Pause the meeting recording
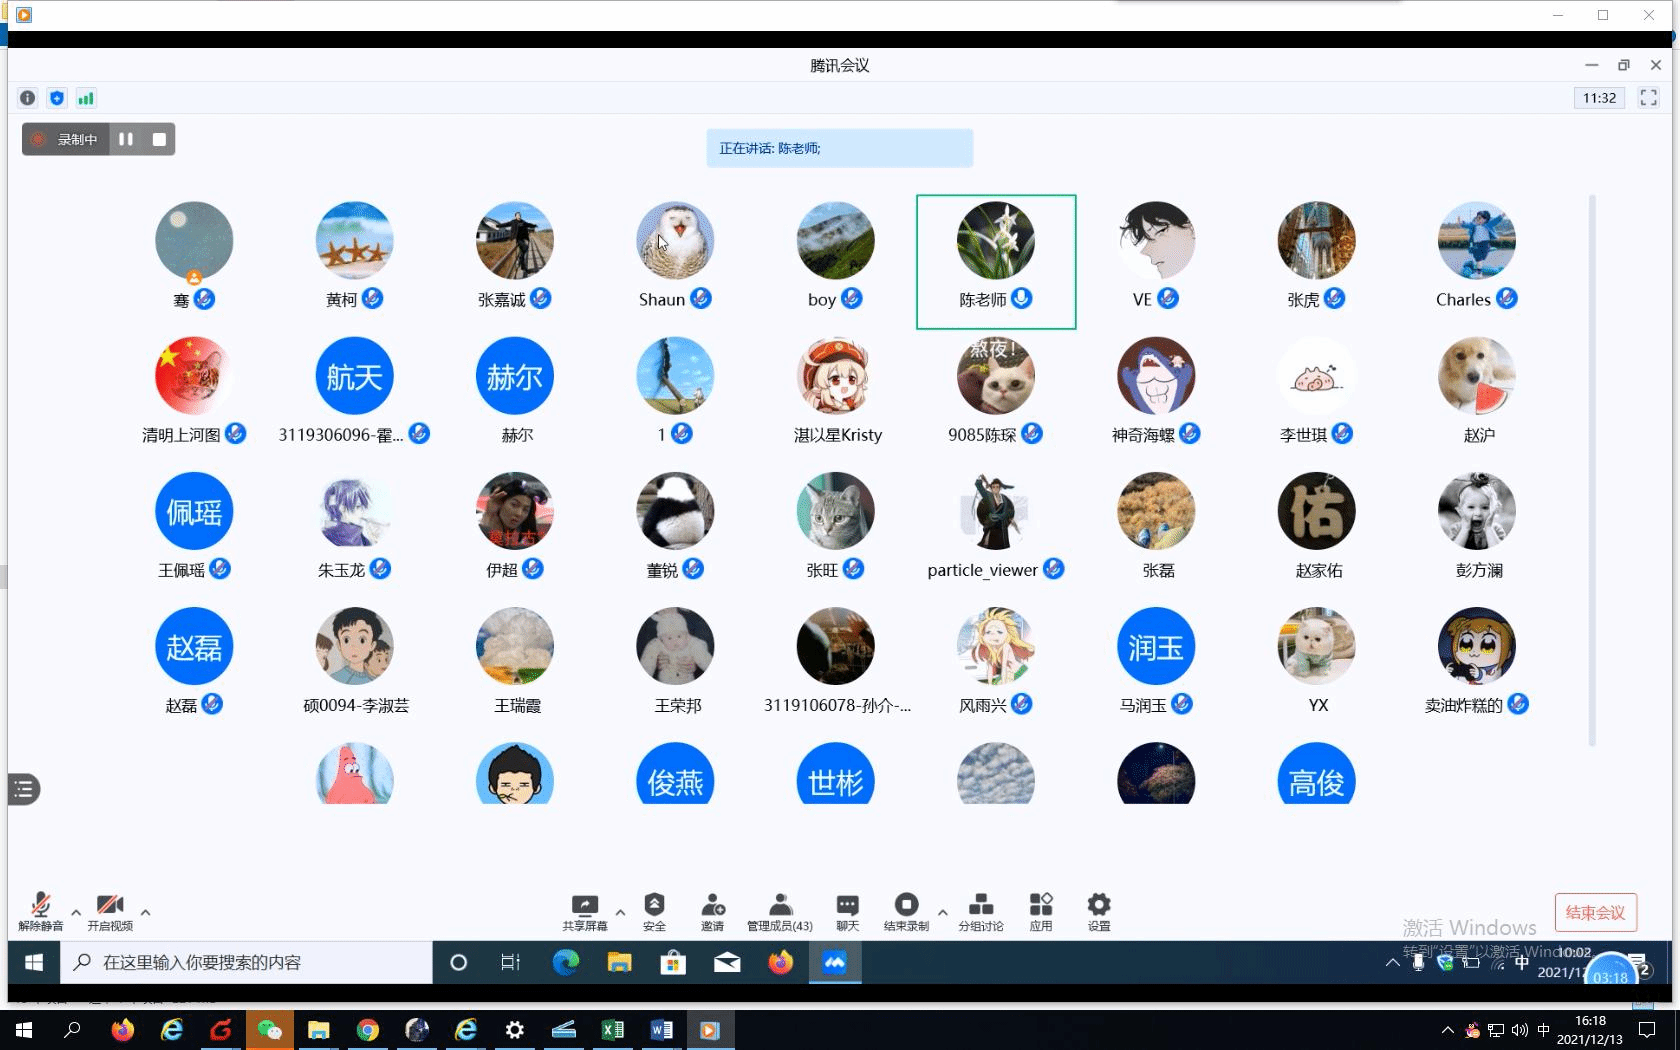 click(x=126, y=139)
